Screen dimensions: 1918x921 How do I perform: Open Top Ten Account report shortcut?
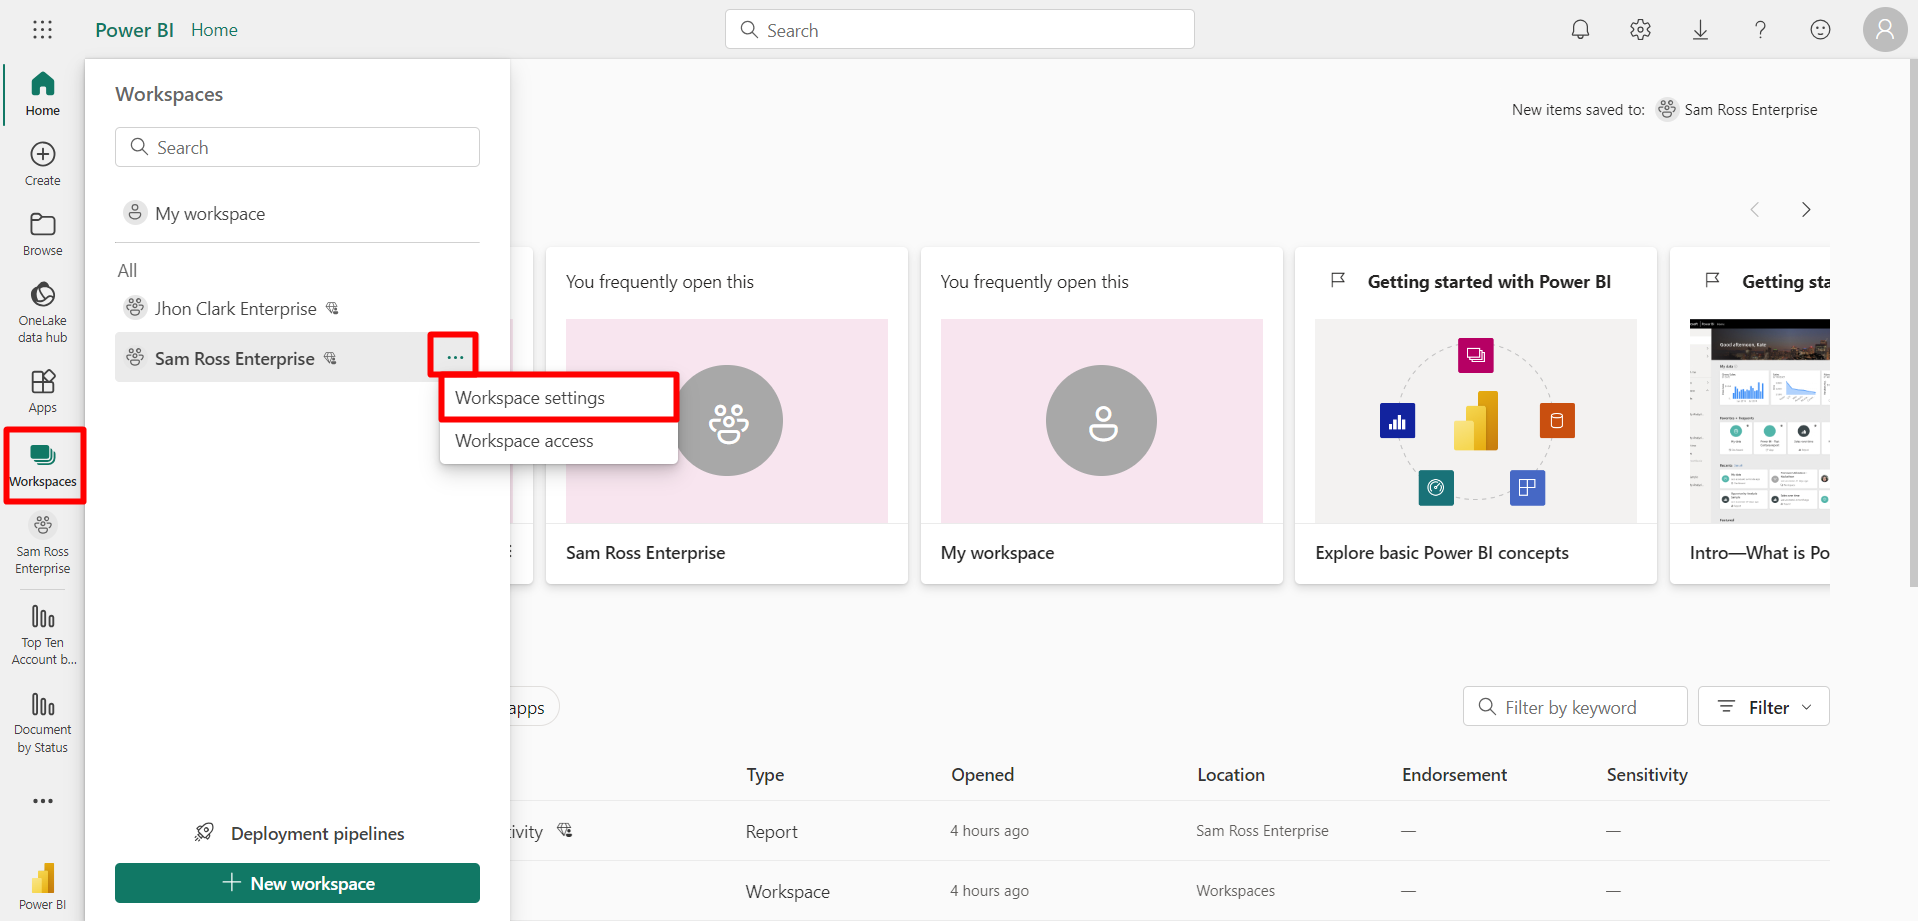coord(43,635)
